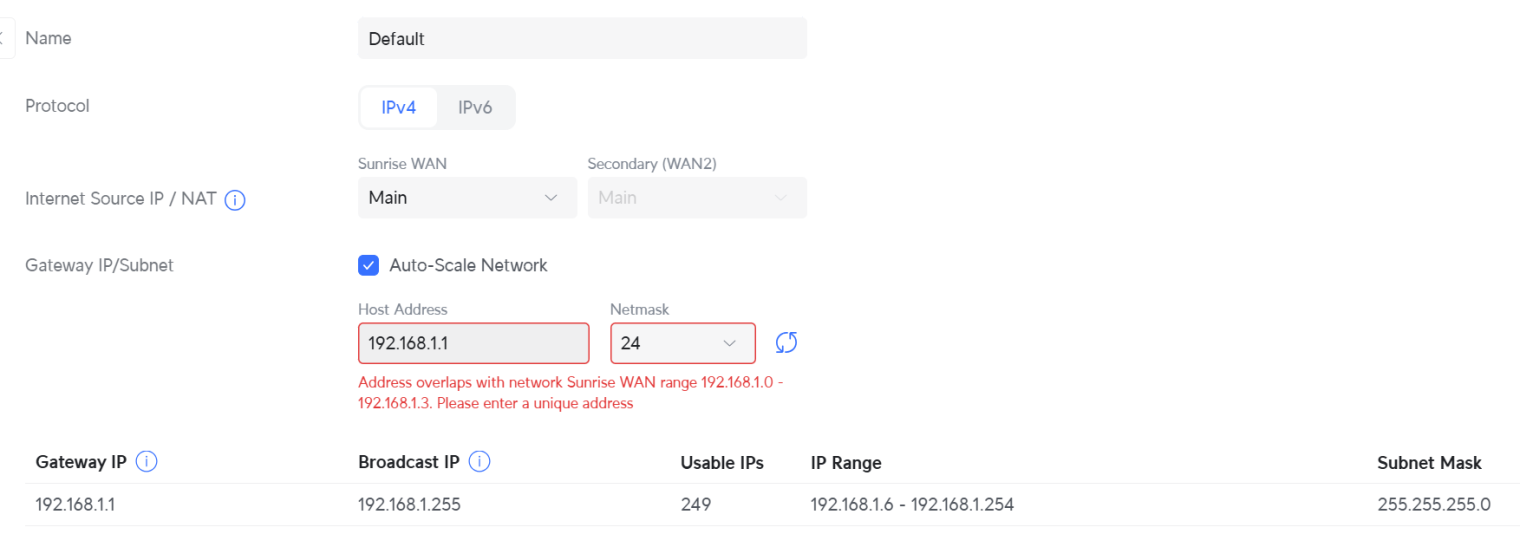The width and height of the screenshot is (1520, 534).
Task: Click the Gateway IP column header
Action: (x=81, y=463)
